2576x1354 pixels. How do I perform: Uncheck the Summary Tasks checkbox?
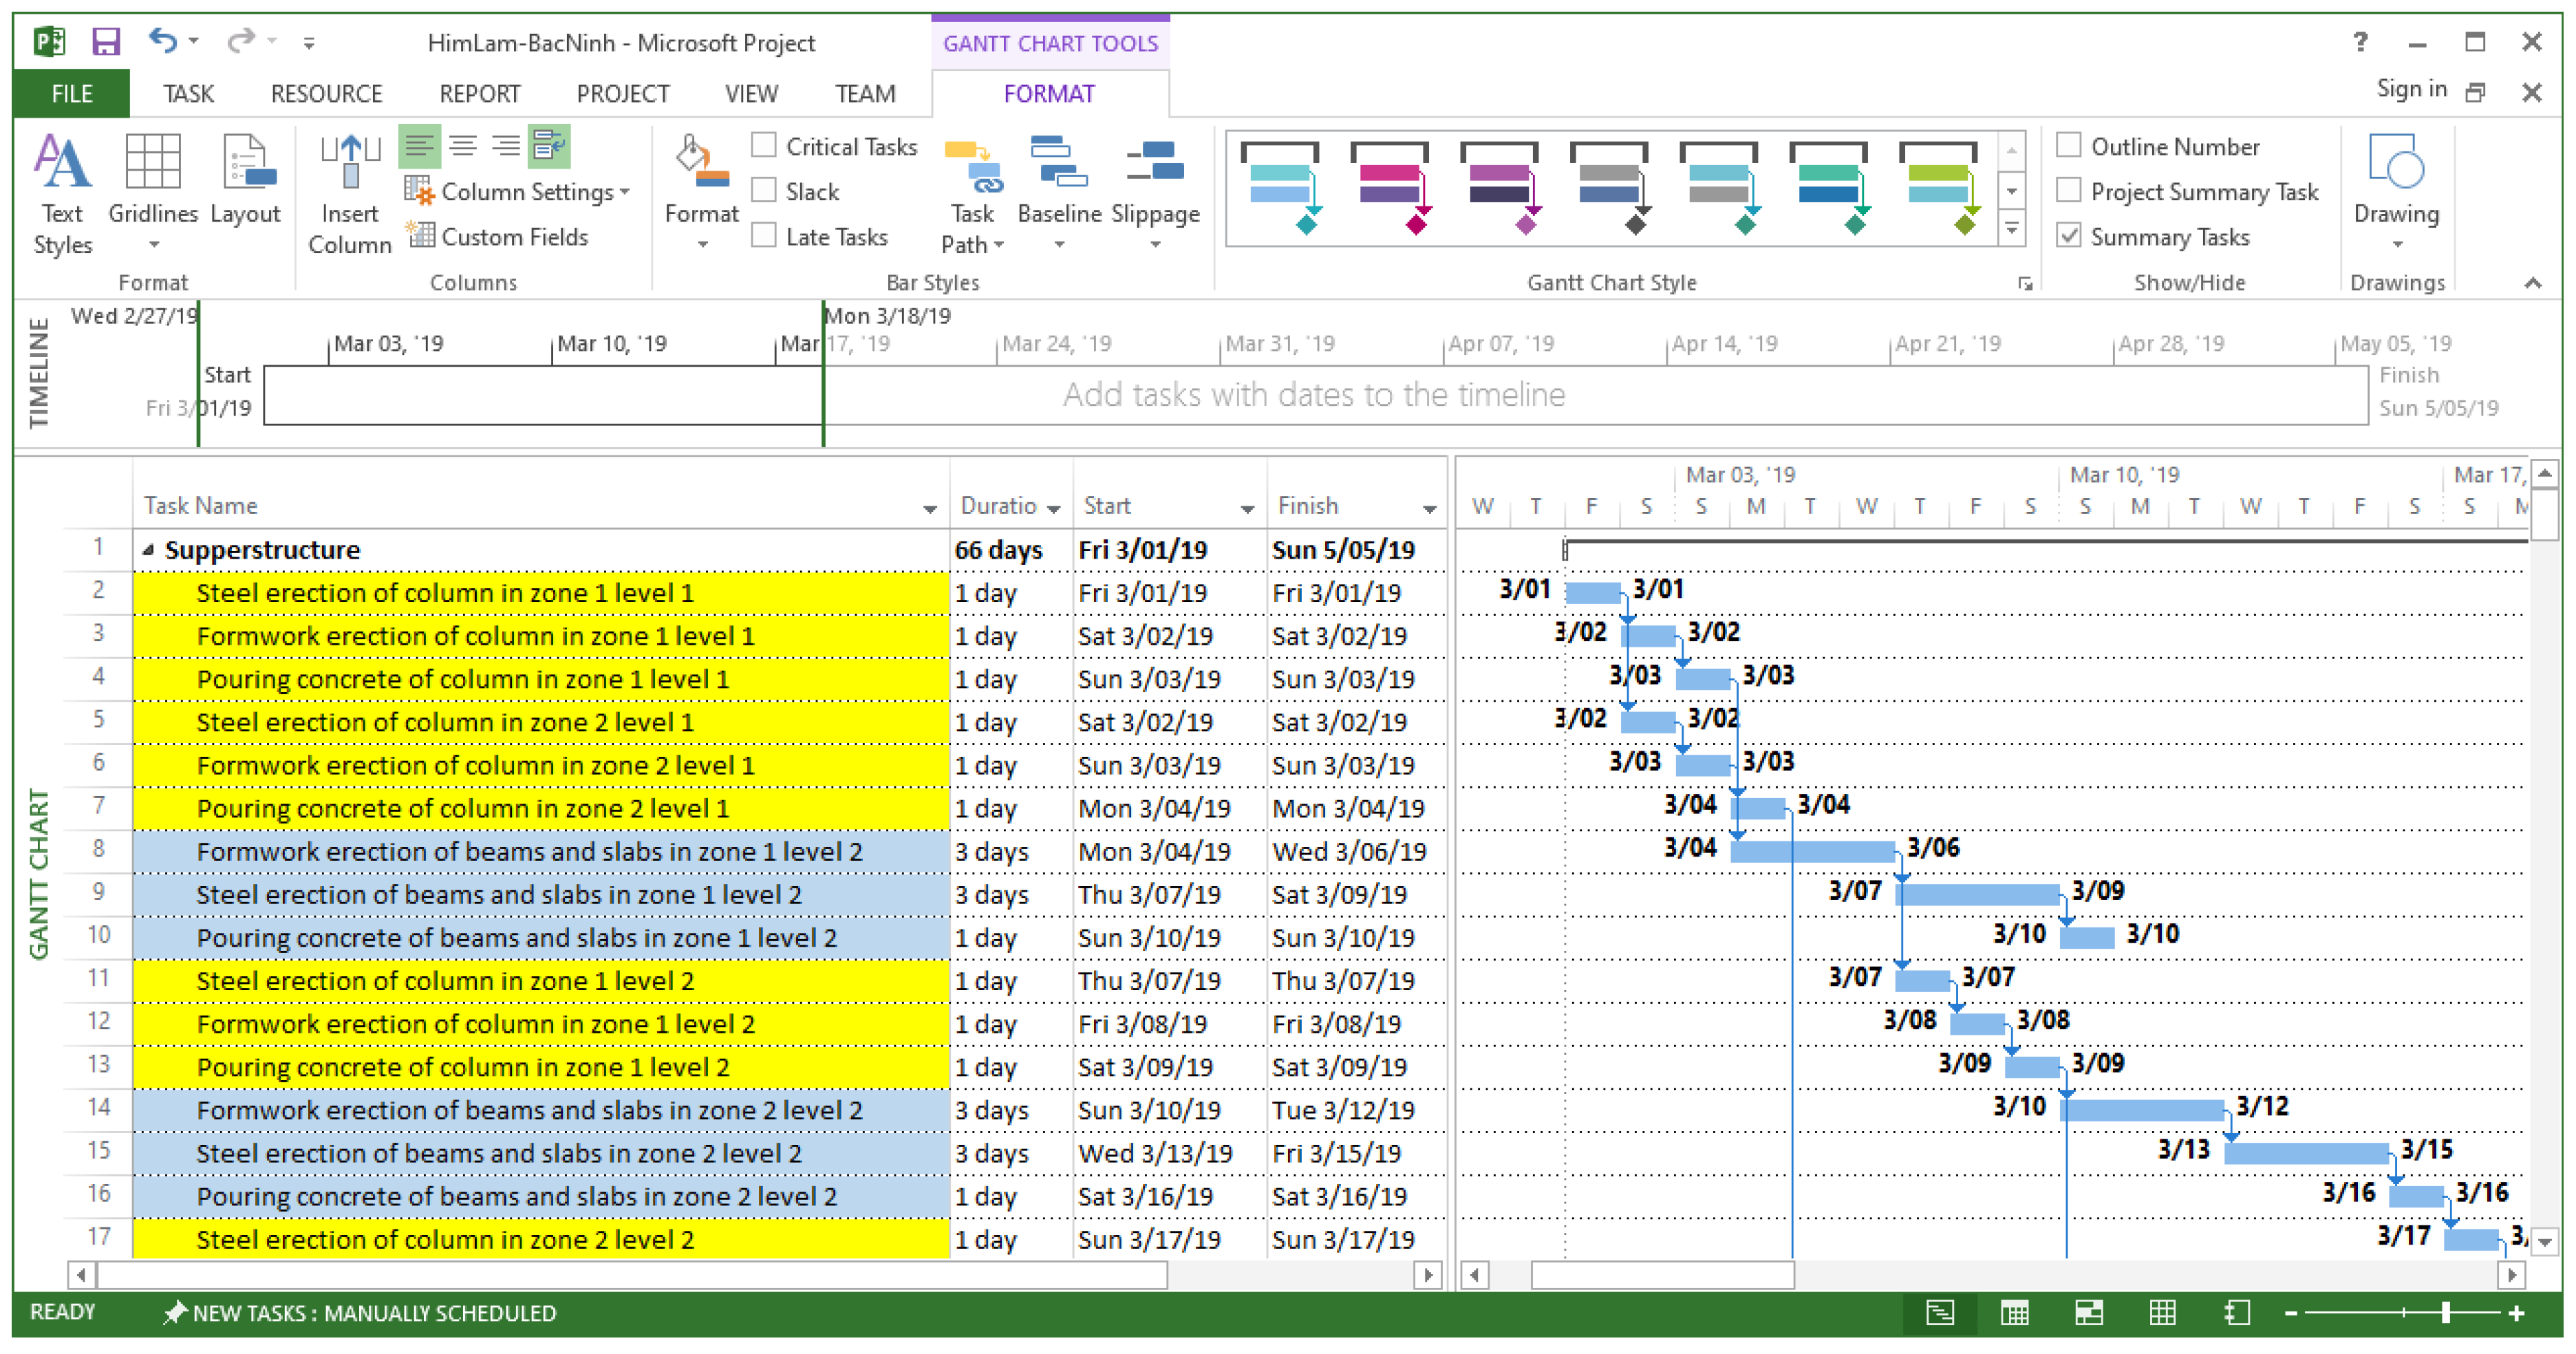pyautogui.click(x=2068, y=236)
